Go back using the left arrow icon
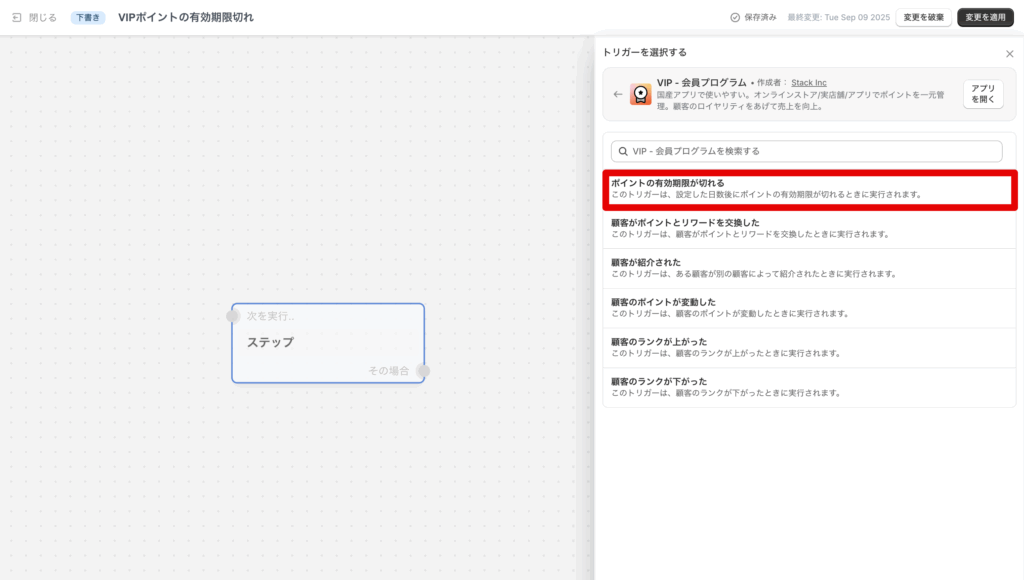 tap(618, 95)
